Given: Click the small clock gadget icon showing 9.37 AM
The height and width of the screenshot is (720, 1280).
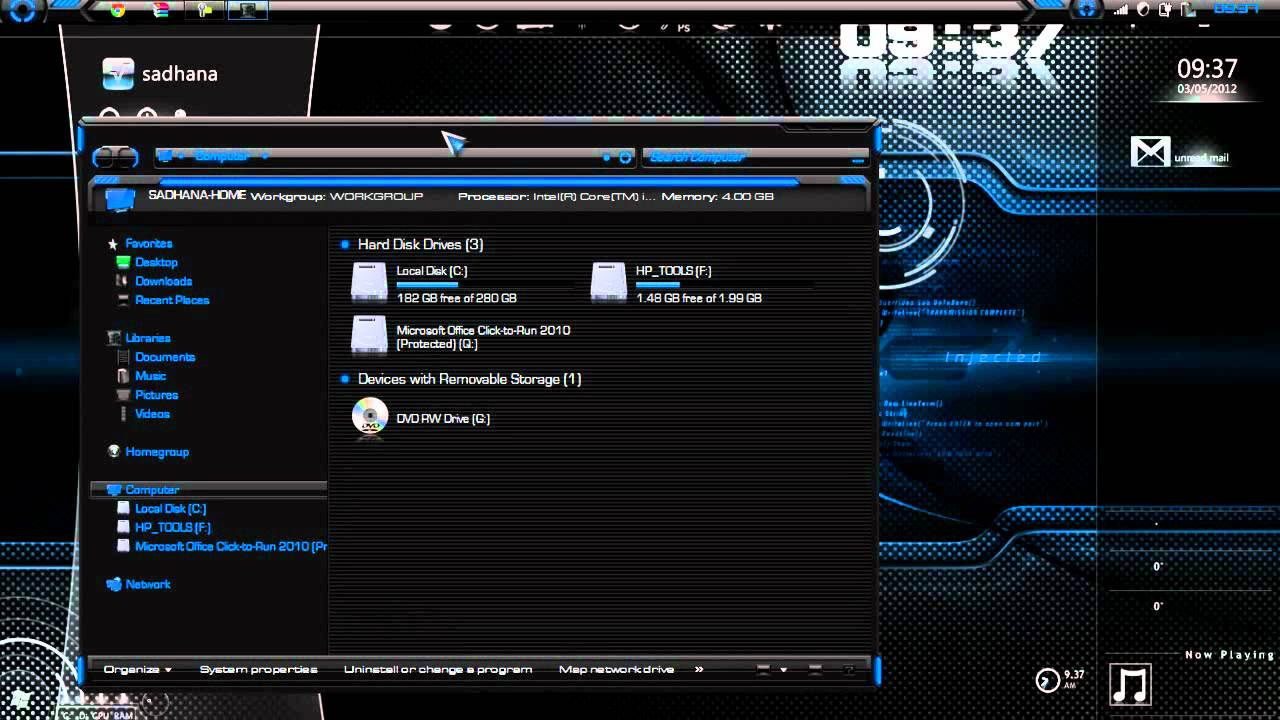Looking at the screenshot, I should (x=1047, y=680).
